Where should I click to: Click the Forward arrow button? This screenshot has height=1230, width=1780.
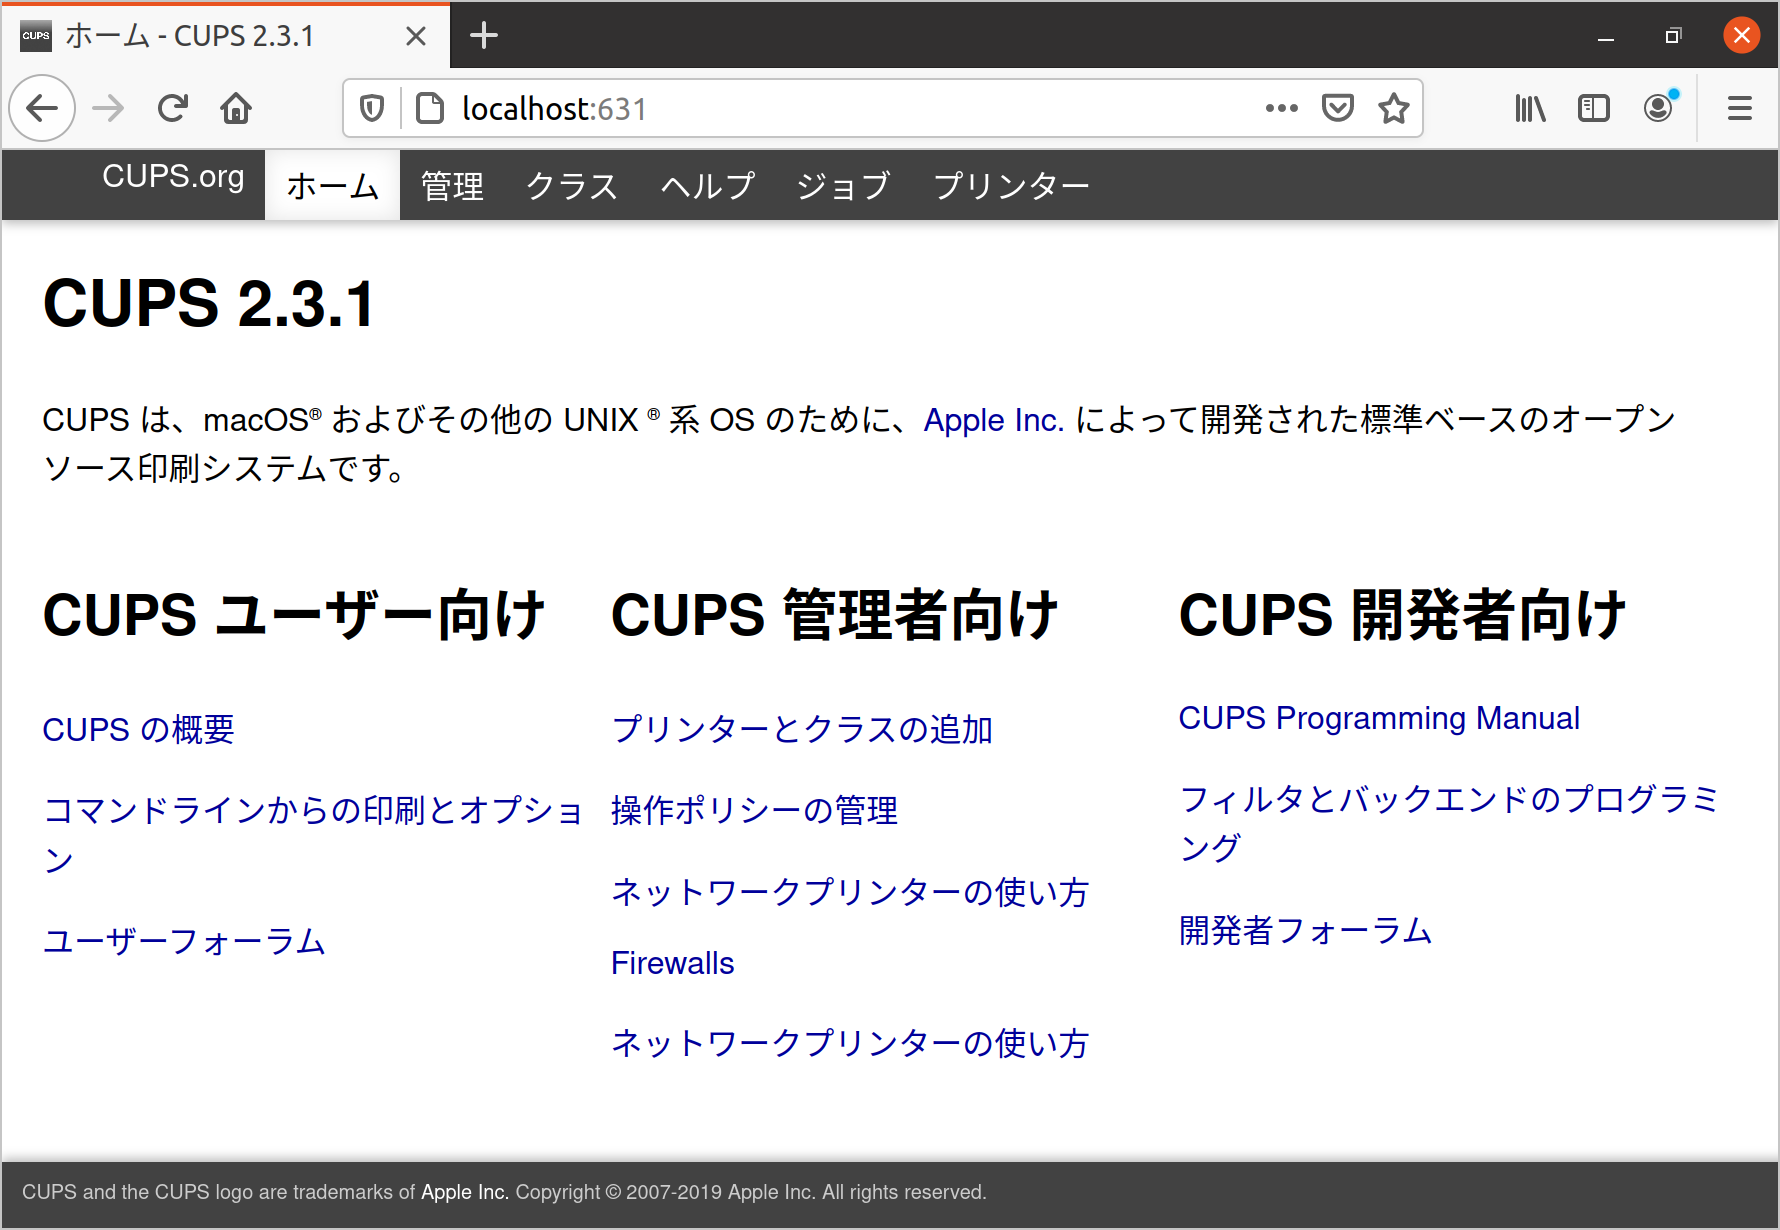pyautogui.click(x=108, y=108)
